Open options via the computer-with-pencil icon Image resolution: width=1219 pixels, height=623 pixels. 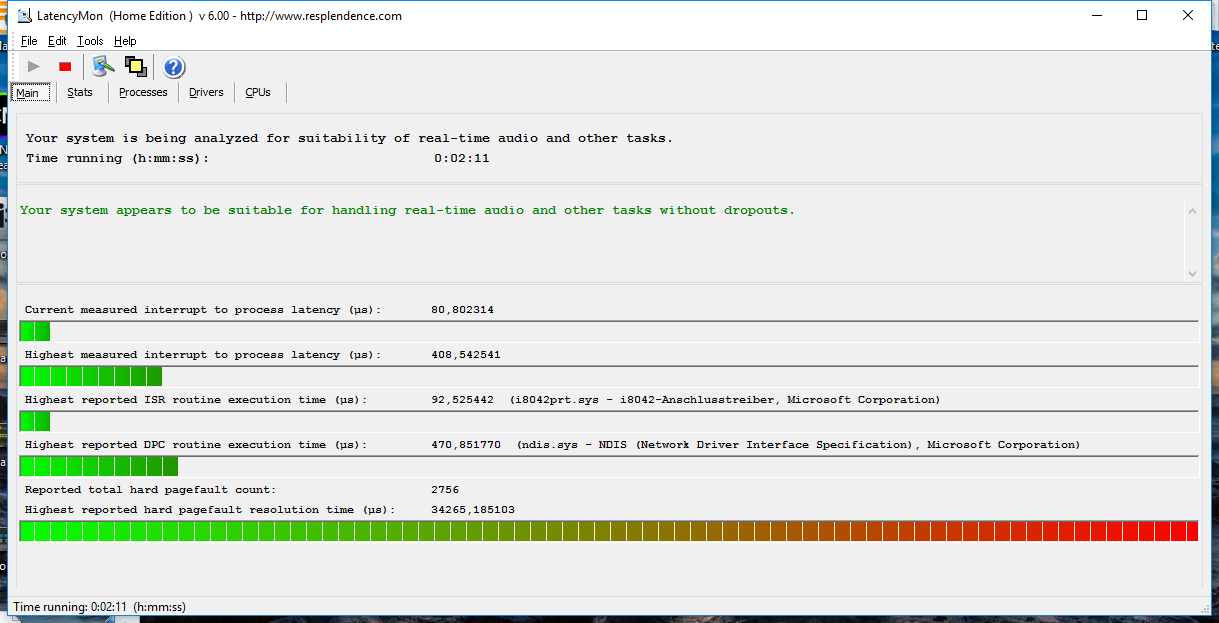click(x=103, y=67)
